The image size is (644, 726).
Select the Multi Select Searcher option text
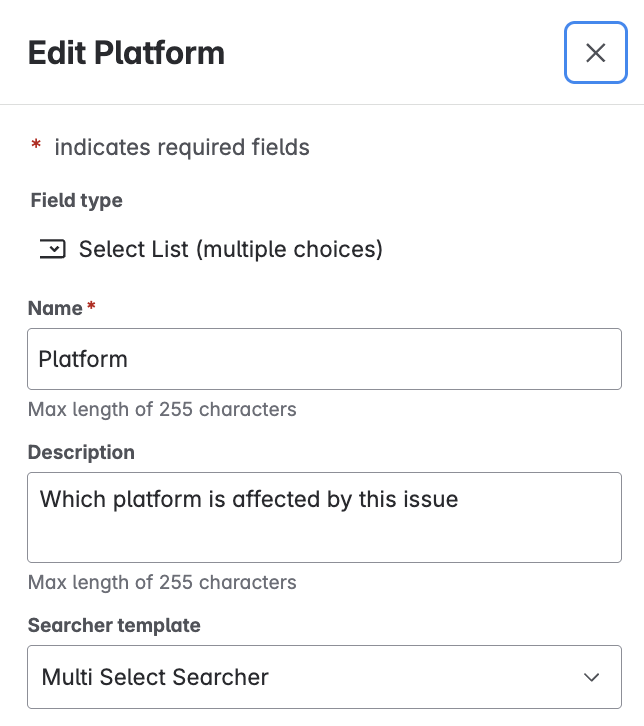coord(155,677)
